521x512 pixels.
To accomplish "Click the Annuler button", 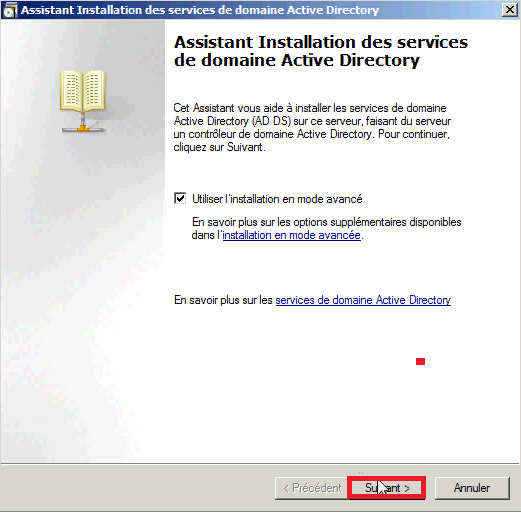I will pos(472,488).
